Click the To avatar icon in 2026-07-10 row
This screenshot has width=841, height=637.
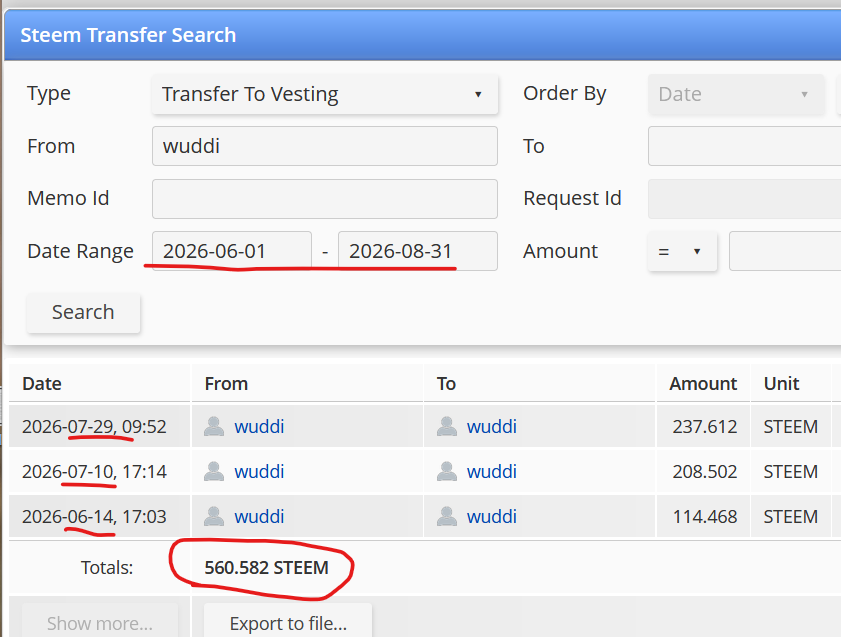447,471
